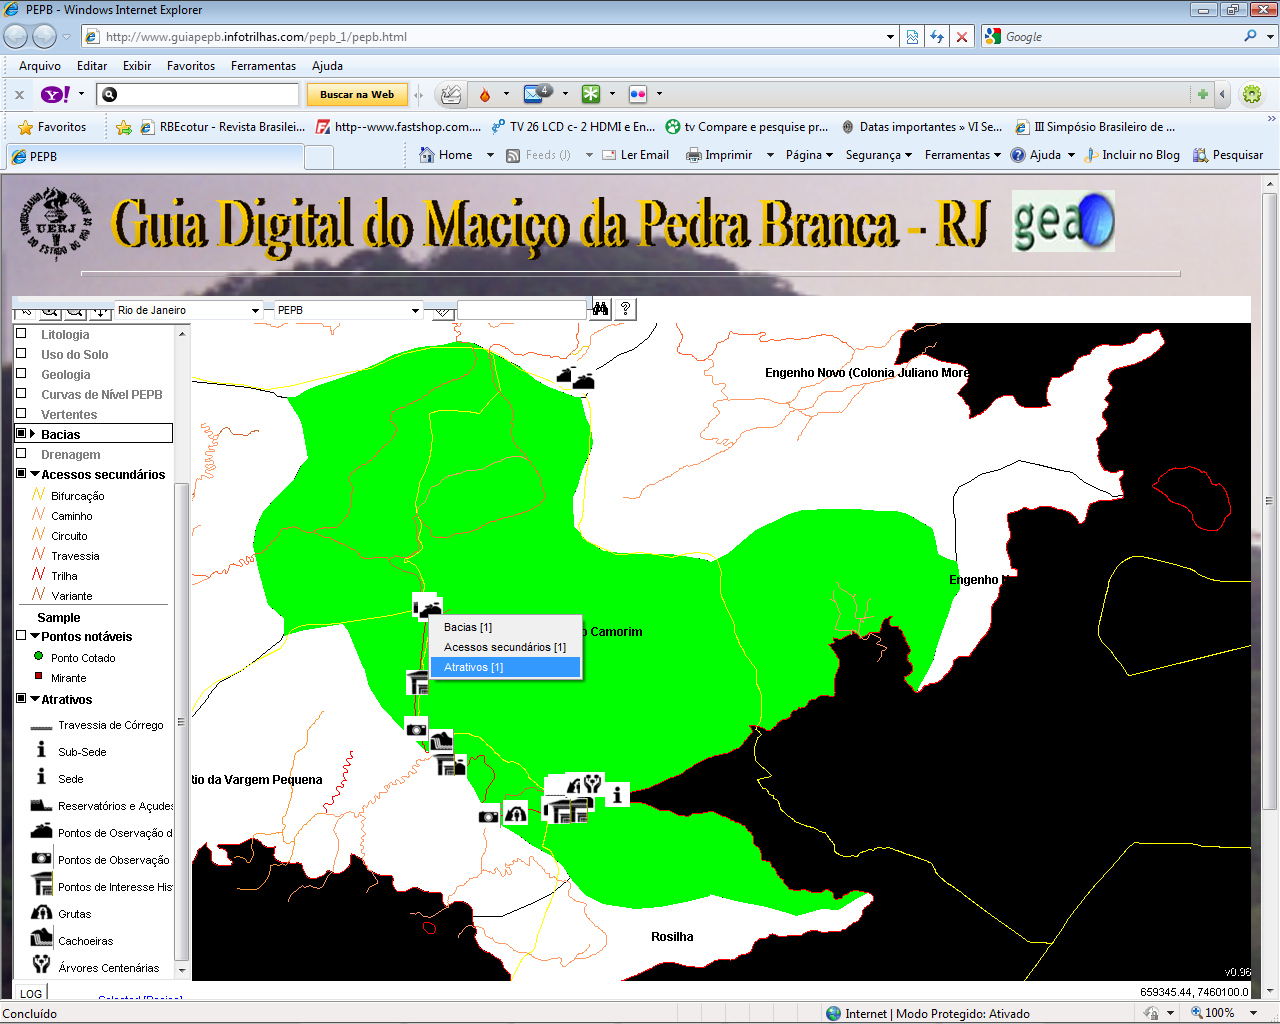Click the gea globe logo
The width and height of the screenshot is (1280, 1024).
[x=1063, y=221]
